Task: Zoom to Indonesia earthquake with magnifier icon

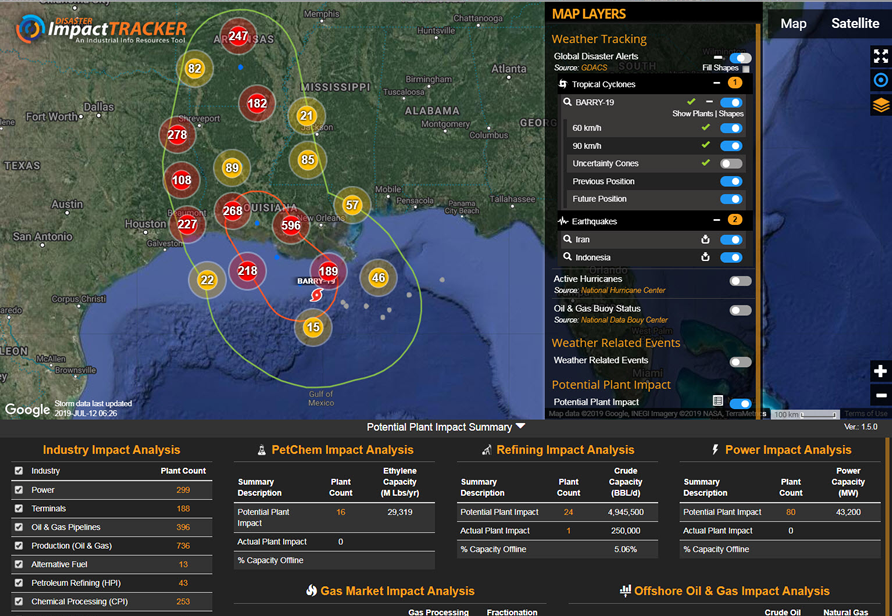Action: (567, 257)
